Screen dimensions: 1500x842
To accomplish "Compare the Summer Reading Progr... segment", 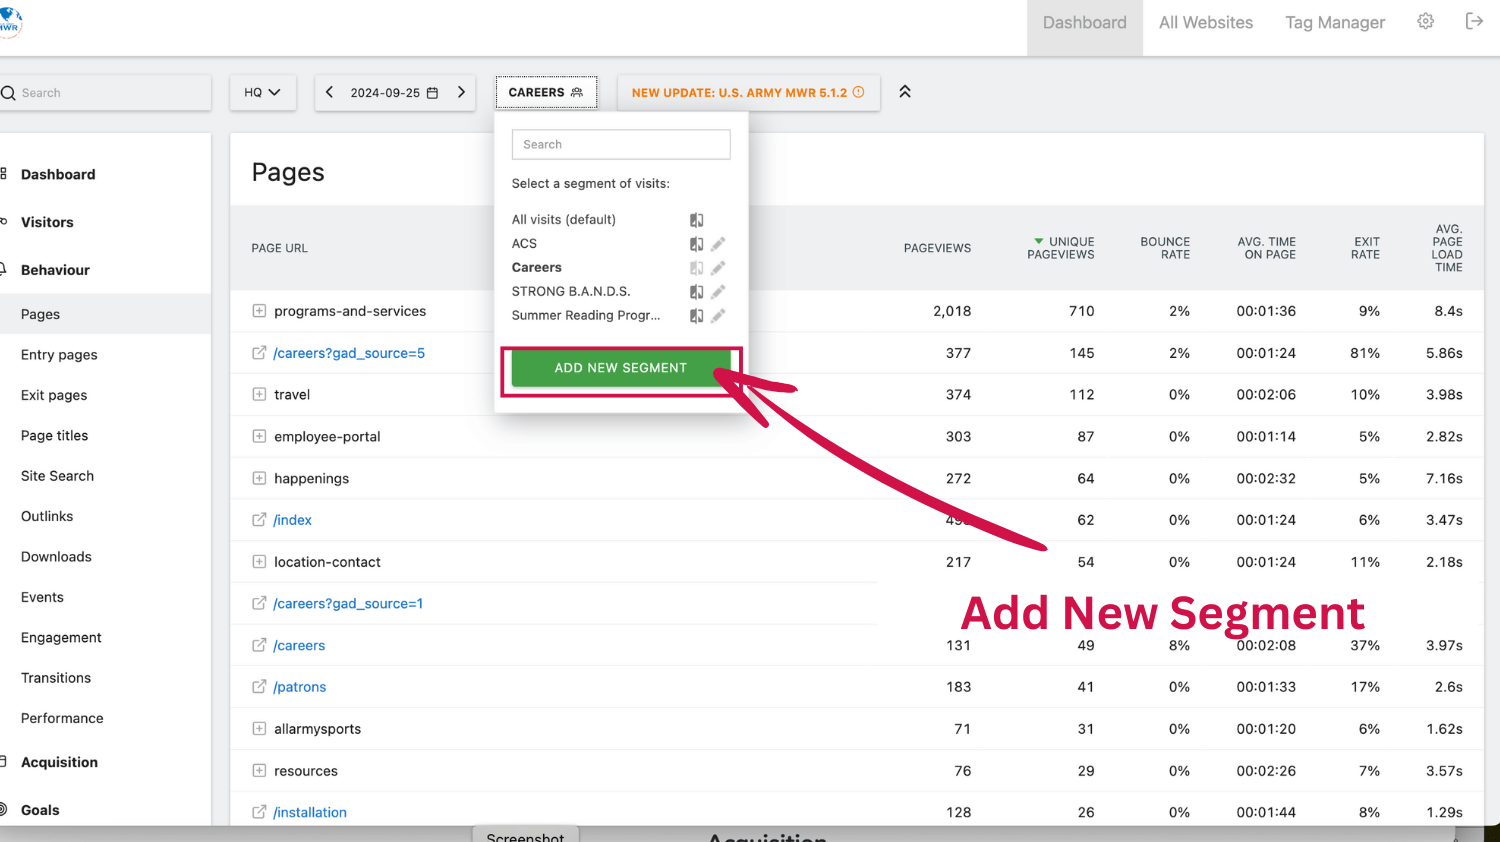I will (697, 316).
